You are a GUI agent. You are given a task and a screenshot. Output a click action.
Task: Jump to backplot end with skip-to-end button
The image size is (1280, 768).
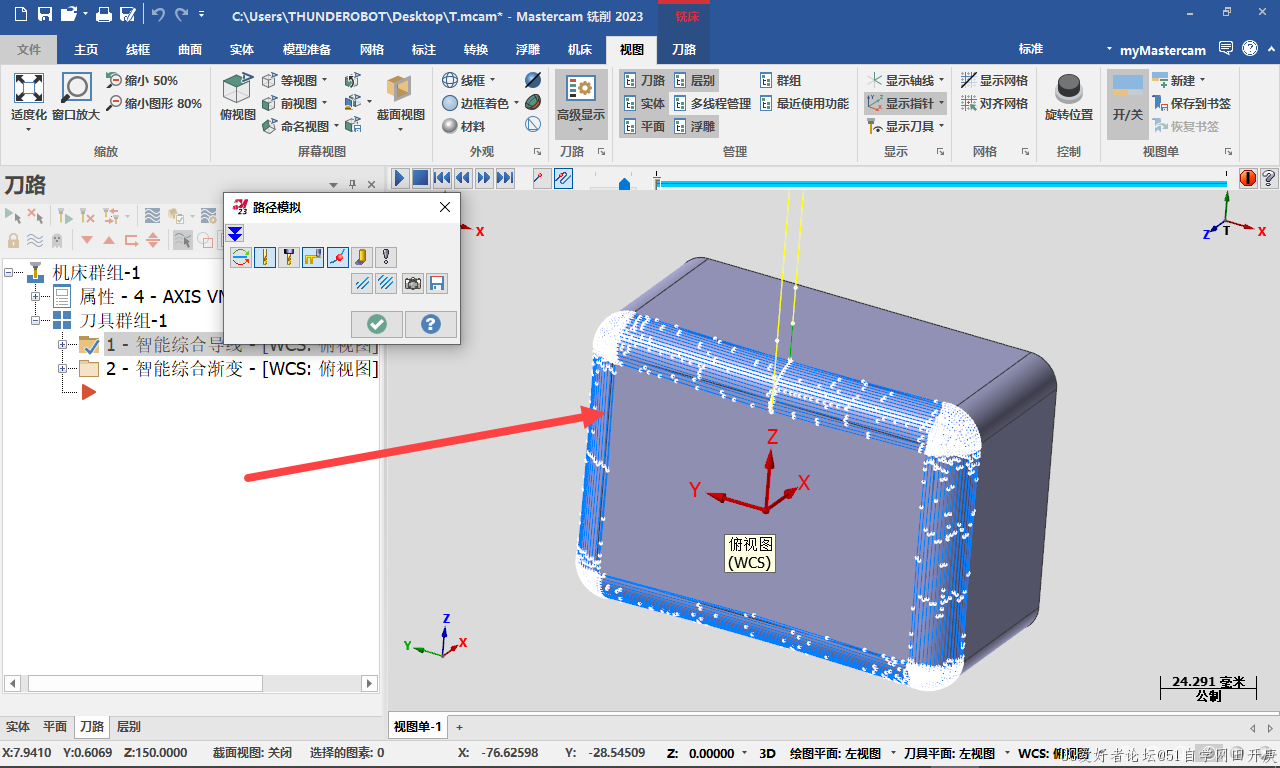[x=505, y=178]
